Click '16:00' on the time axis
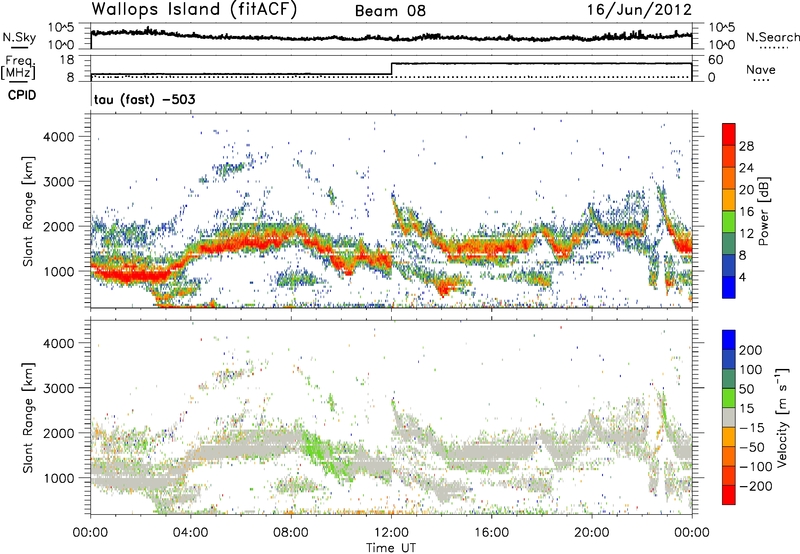Viewport: 800px width, 554px height. point(491,533)
